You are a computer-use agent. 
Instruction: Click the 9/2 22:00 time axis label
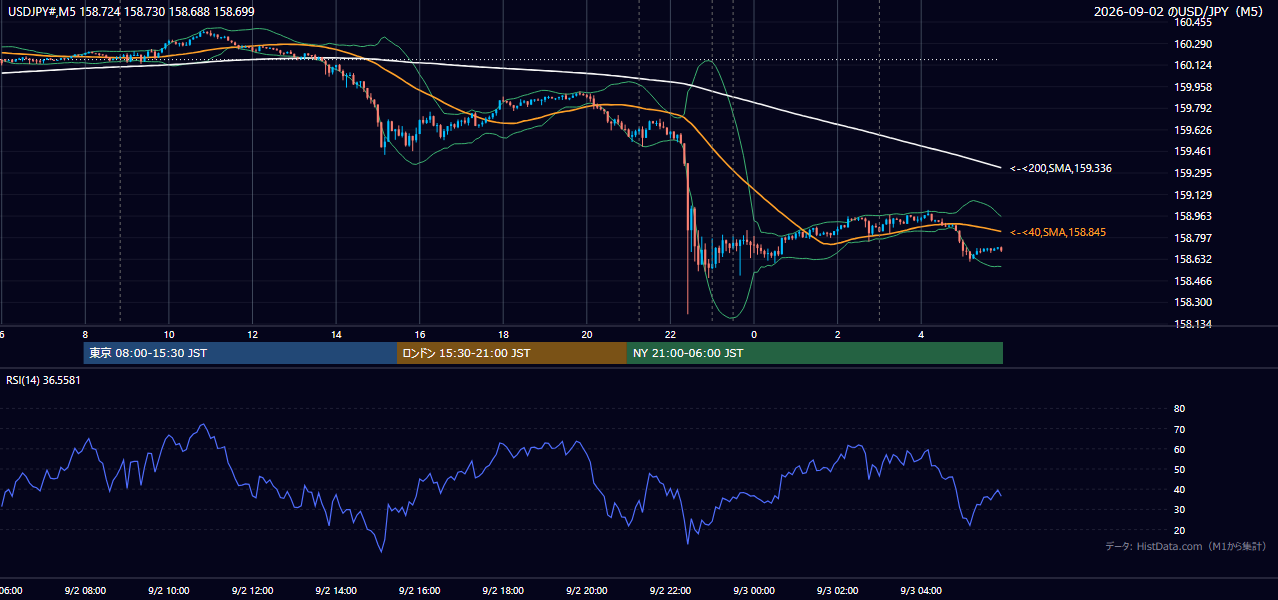tap(670, 590)
